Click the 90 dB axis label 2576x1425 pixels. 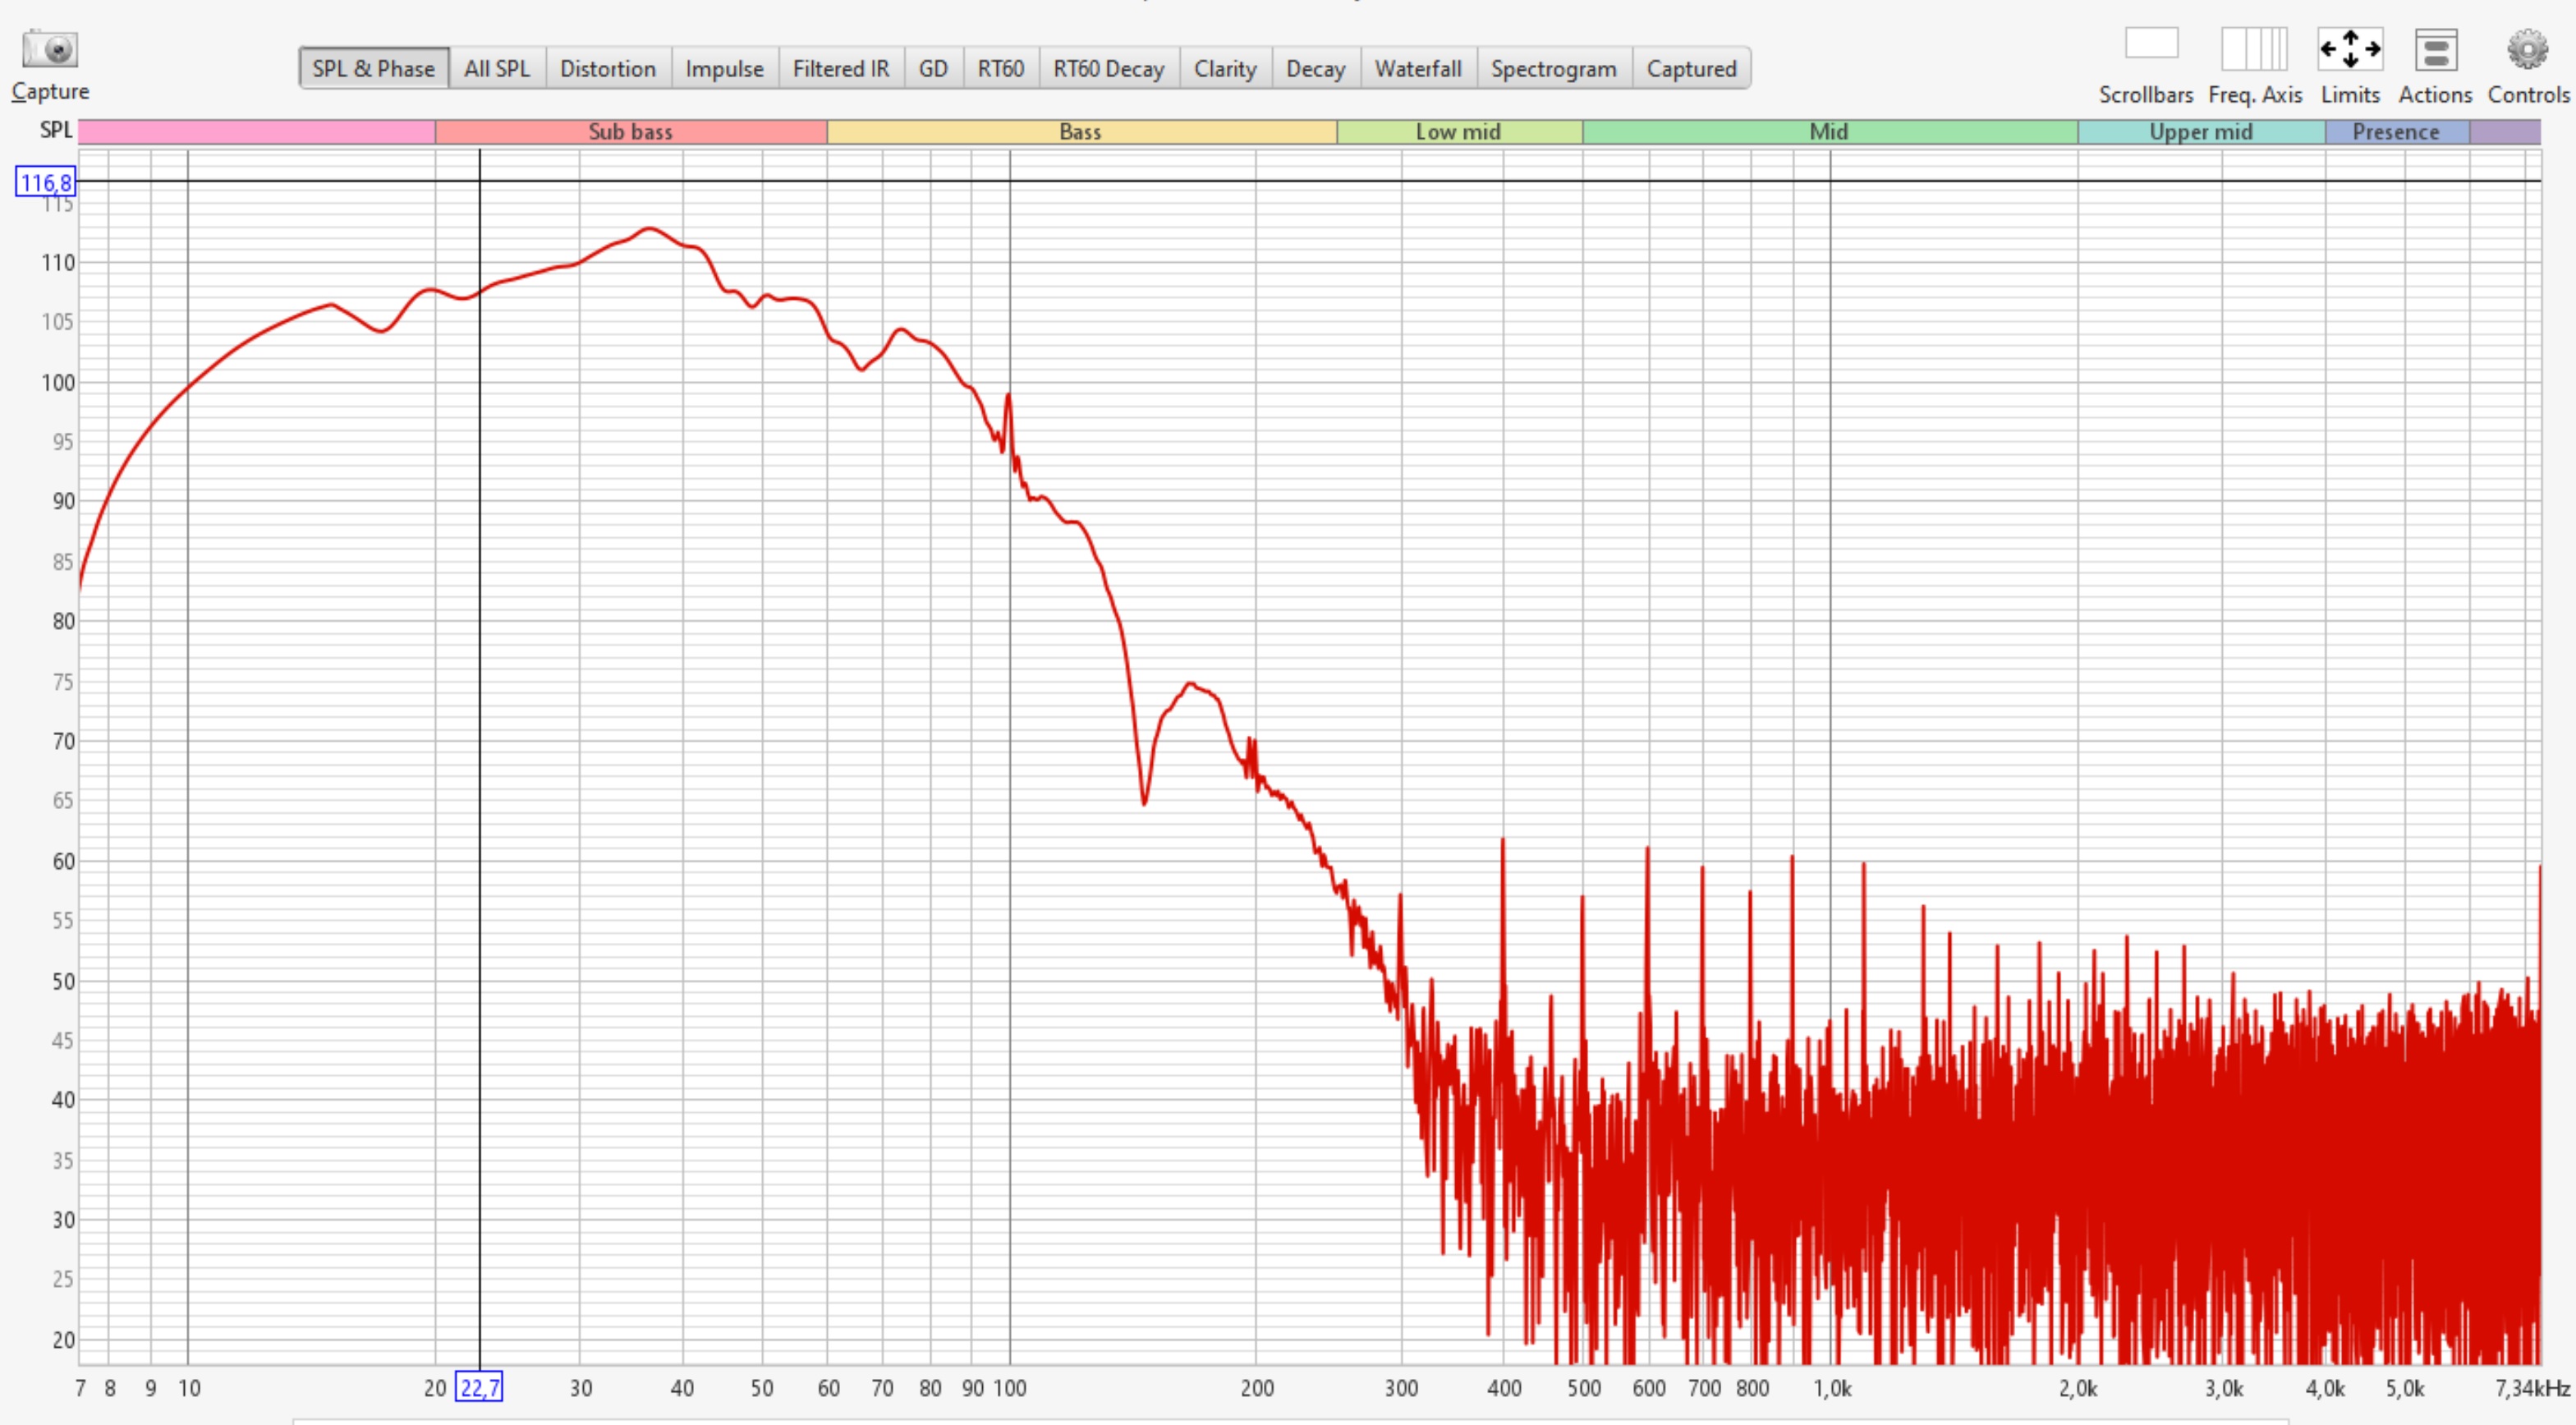point(63,501)
